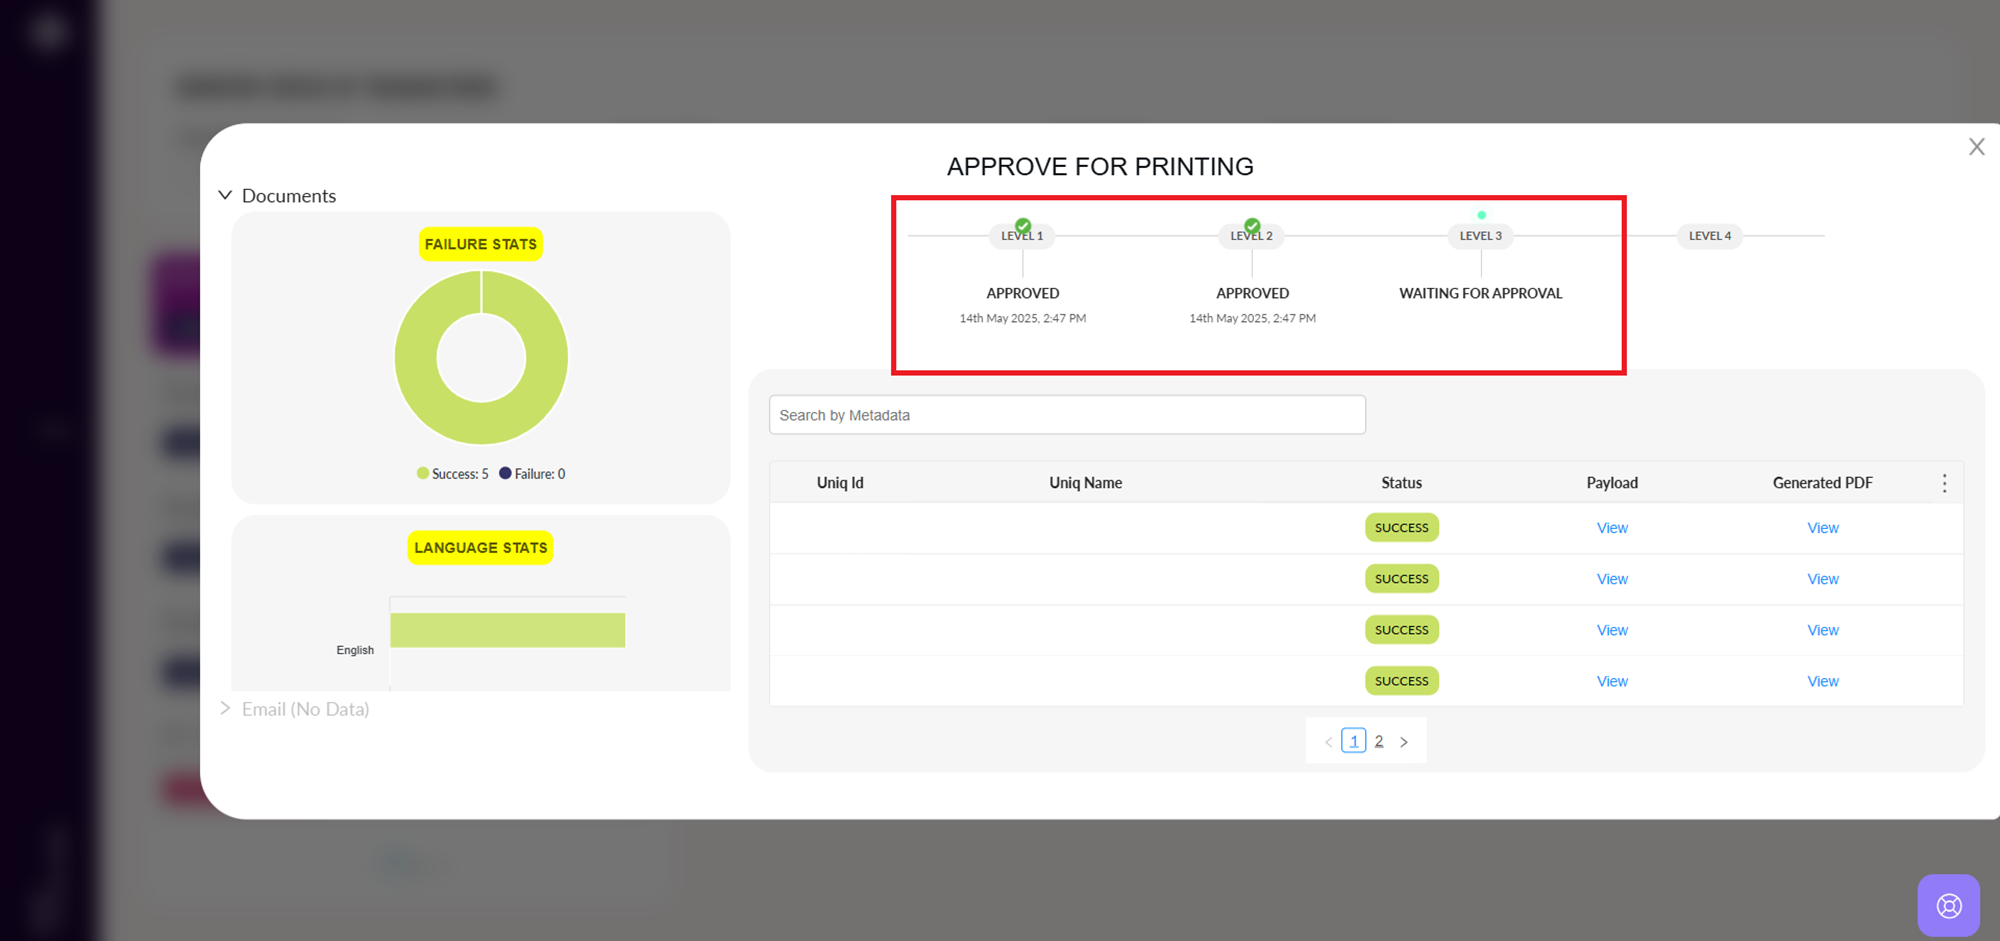The image size is (2000, 941).
Task: Toggle the Success legend item in chart
Action: coord(452,474)
